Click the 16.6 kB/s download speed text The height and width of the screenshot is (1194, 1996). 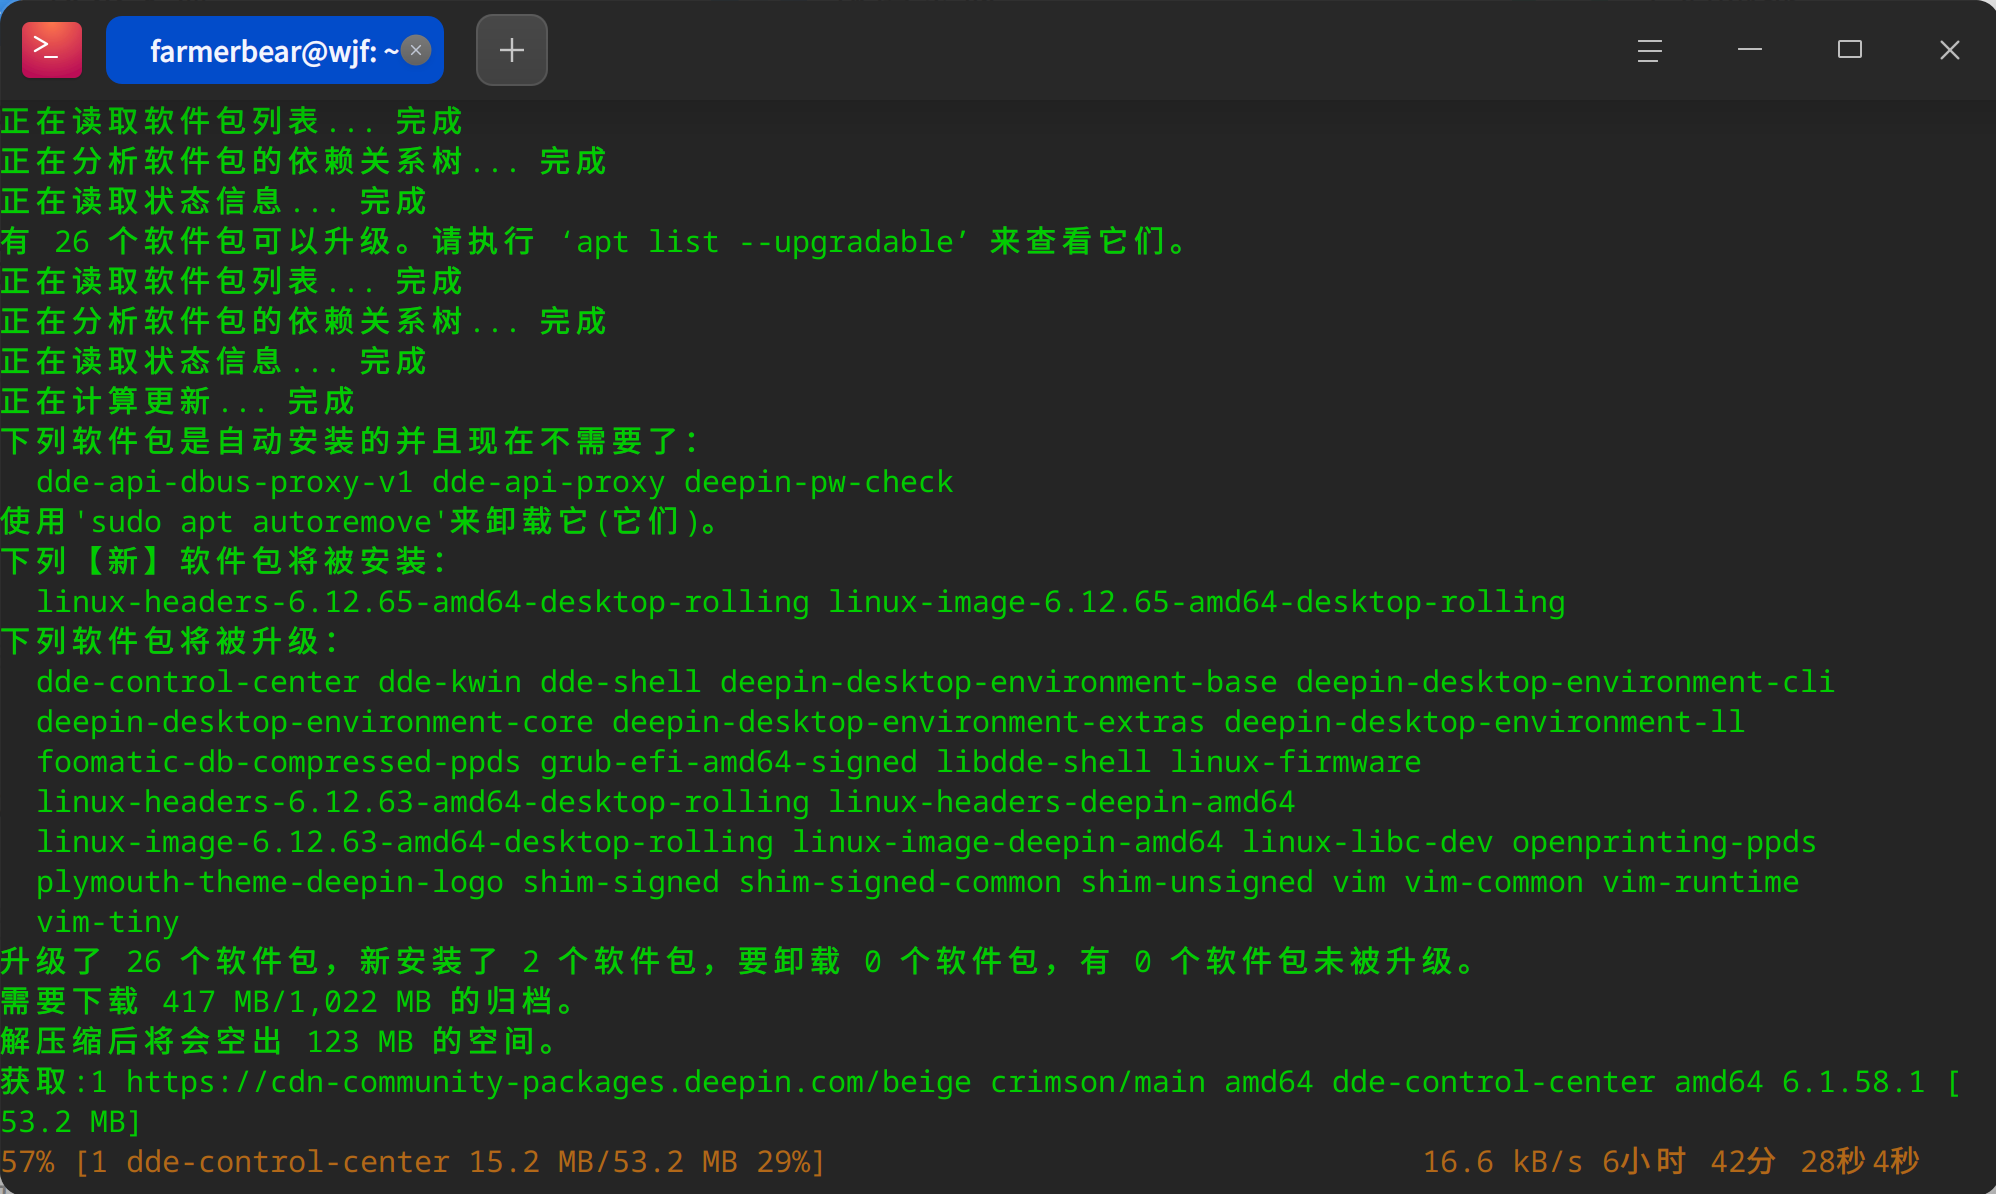pyautogui.click(x=1503, y=1162)
